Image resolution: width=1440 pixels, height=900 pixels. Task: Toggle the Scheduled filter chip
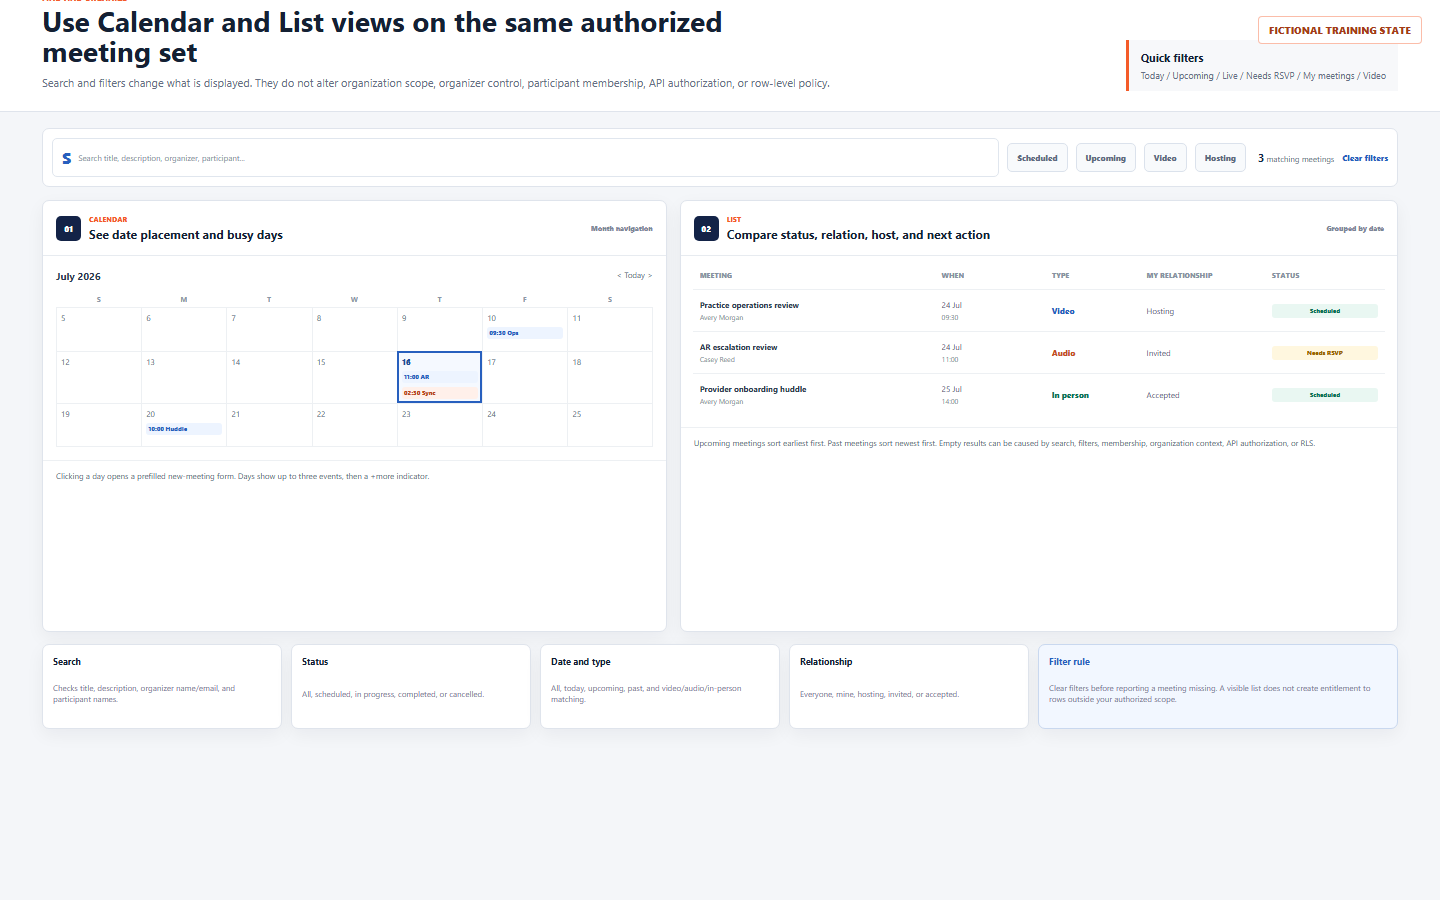point(1037,158)
